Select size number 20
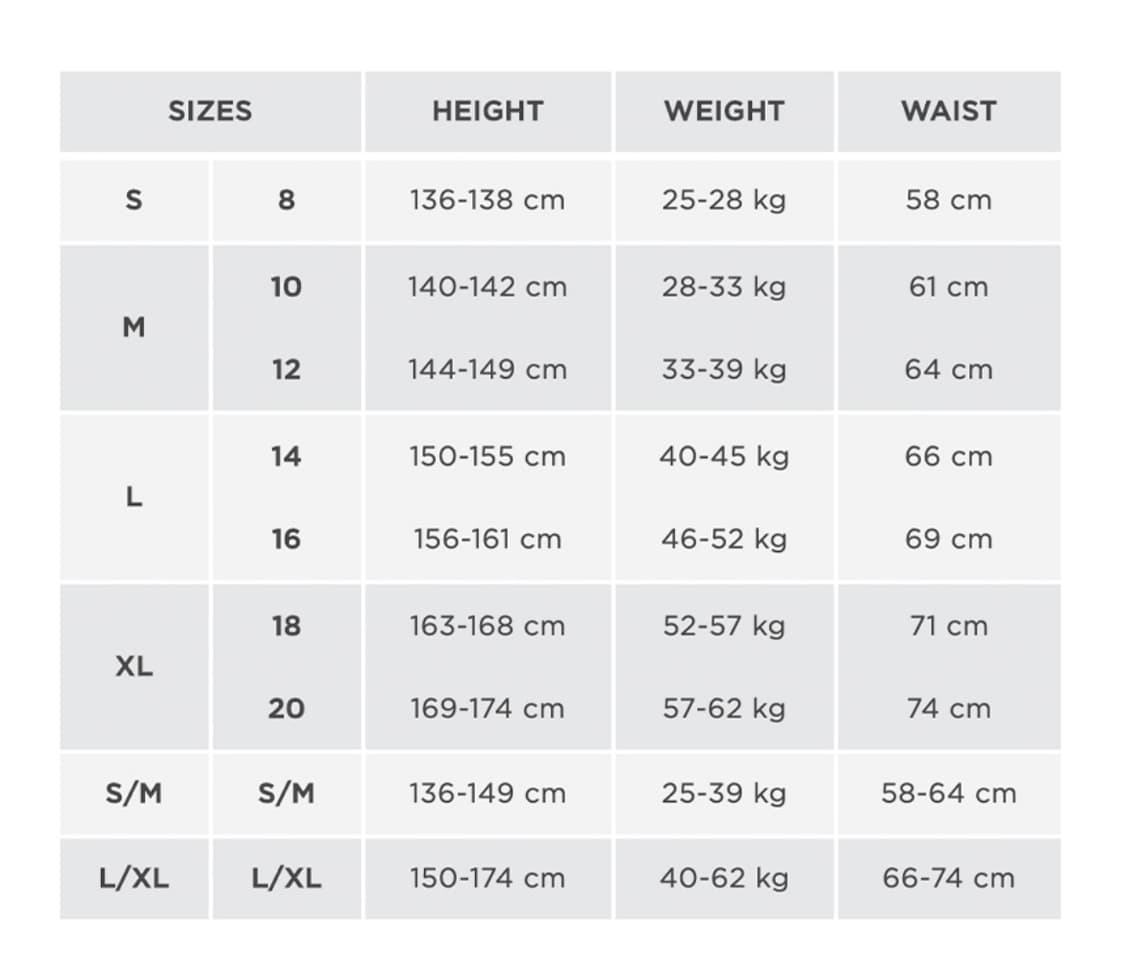This screenshot has height=959, width=1125. click(x=286, y=709)
